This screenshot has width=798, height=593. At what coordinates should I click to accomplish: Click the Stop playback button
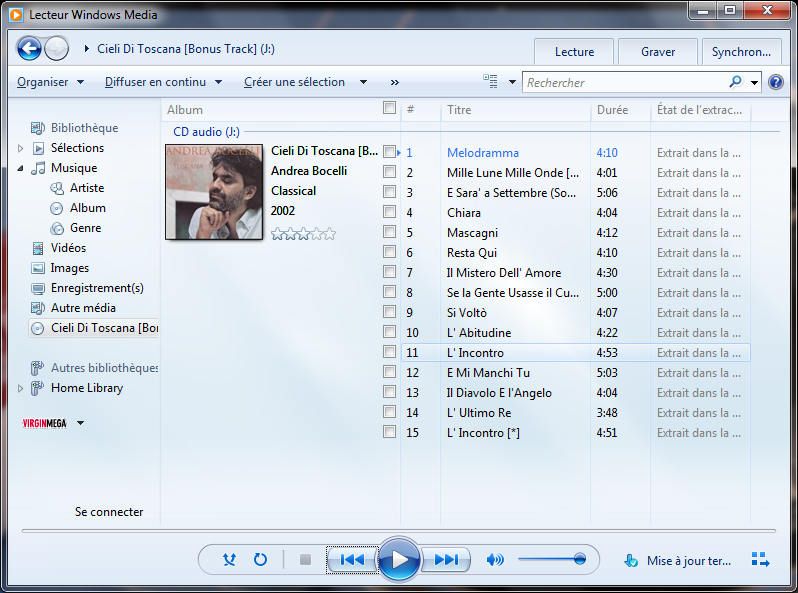[305, 560]
